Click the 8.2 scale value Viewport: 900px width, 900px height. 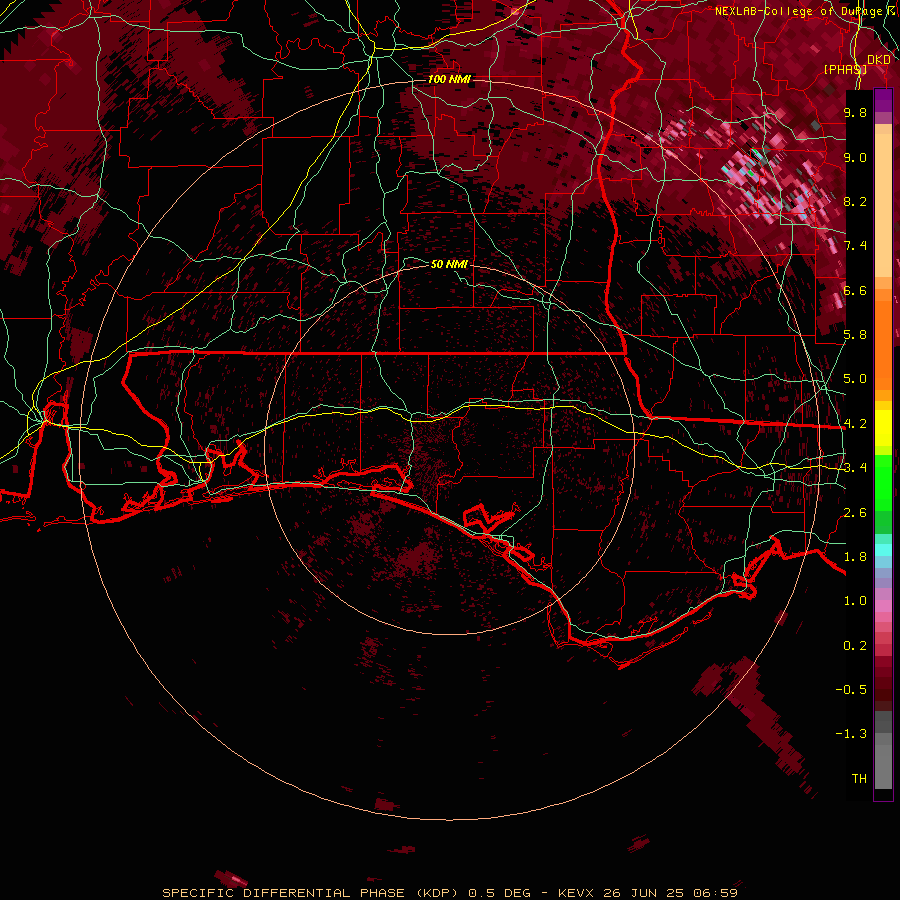[855, 201]
